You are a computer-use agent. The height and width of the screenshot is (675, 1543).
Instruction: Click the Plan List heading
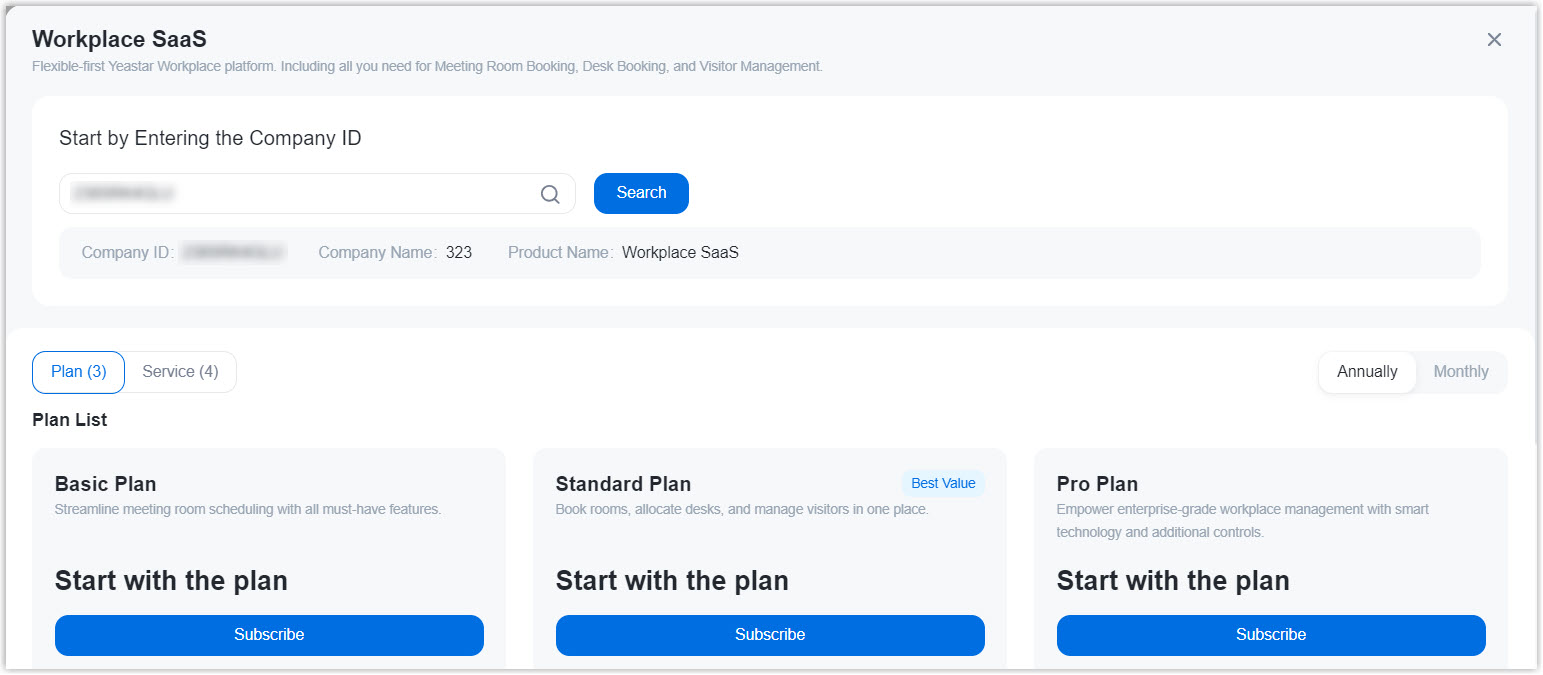tap(70, 420)
